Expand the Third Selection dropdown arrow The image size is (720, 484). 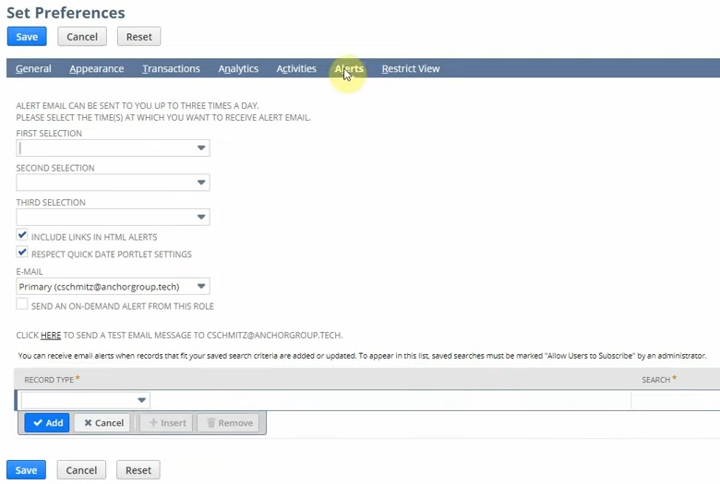pyautogui.click(x=201, y=217)
